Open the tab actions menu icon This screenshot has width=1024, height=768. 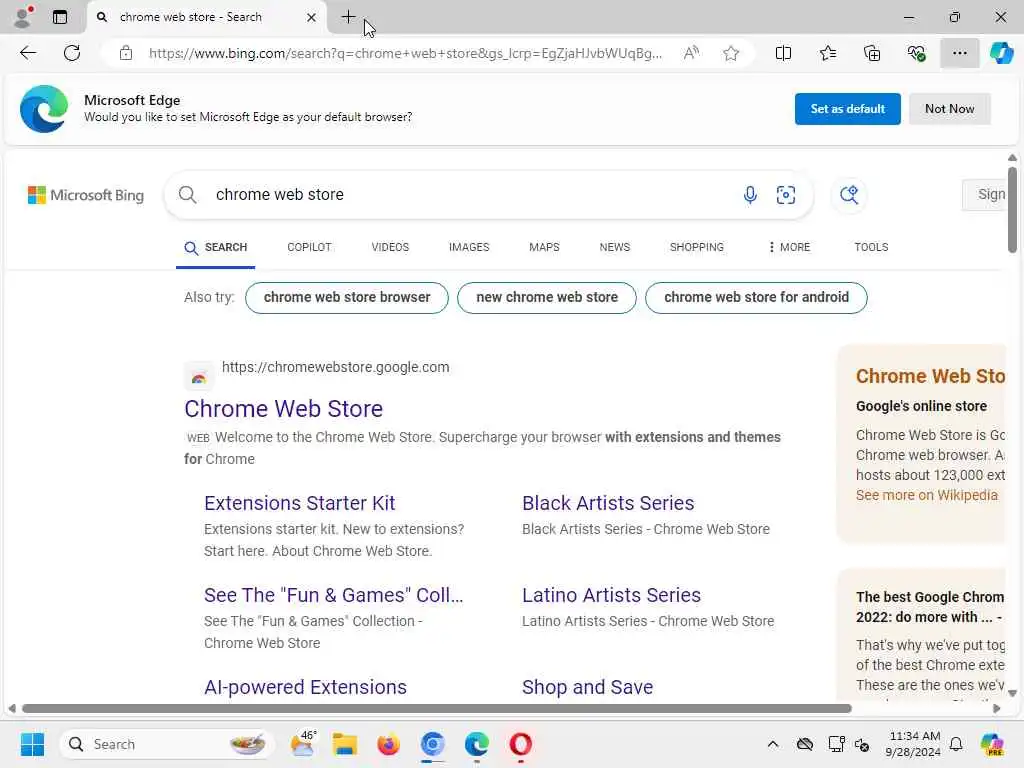point(59,17)
